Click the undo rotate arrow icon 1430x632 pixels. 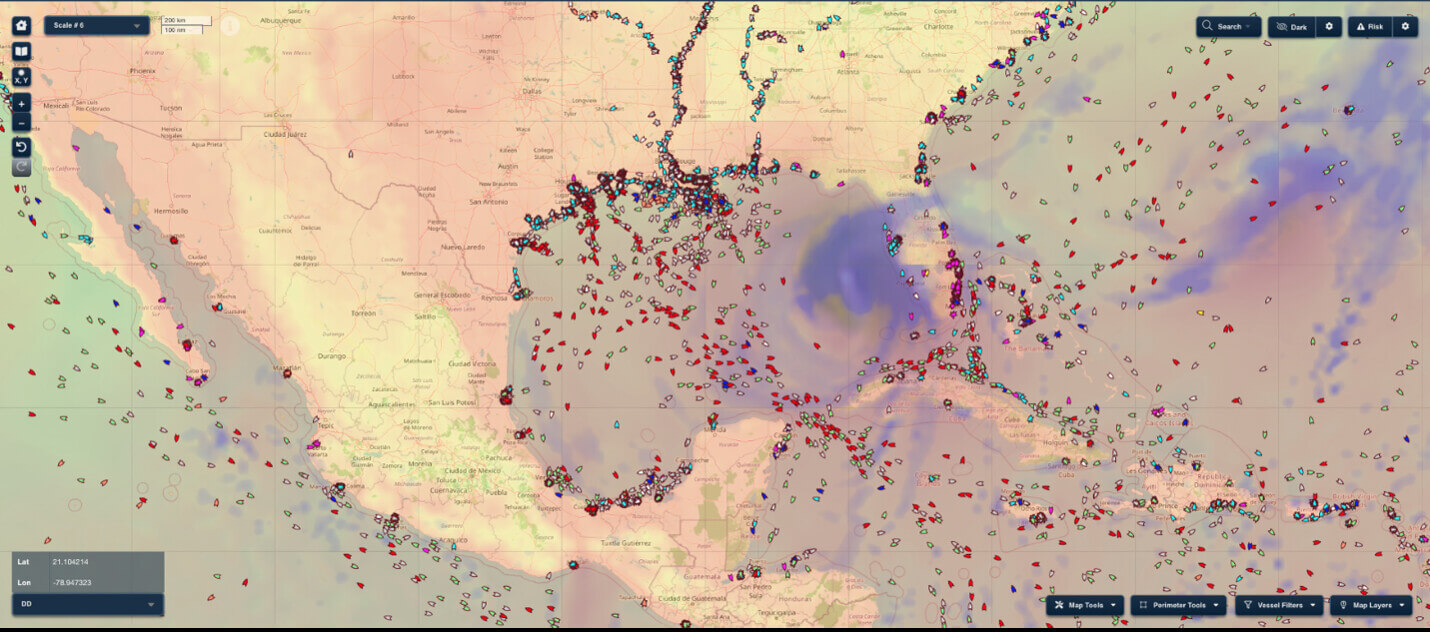pos(22,147)
